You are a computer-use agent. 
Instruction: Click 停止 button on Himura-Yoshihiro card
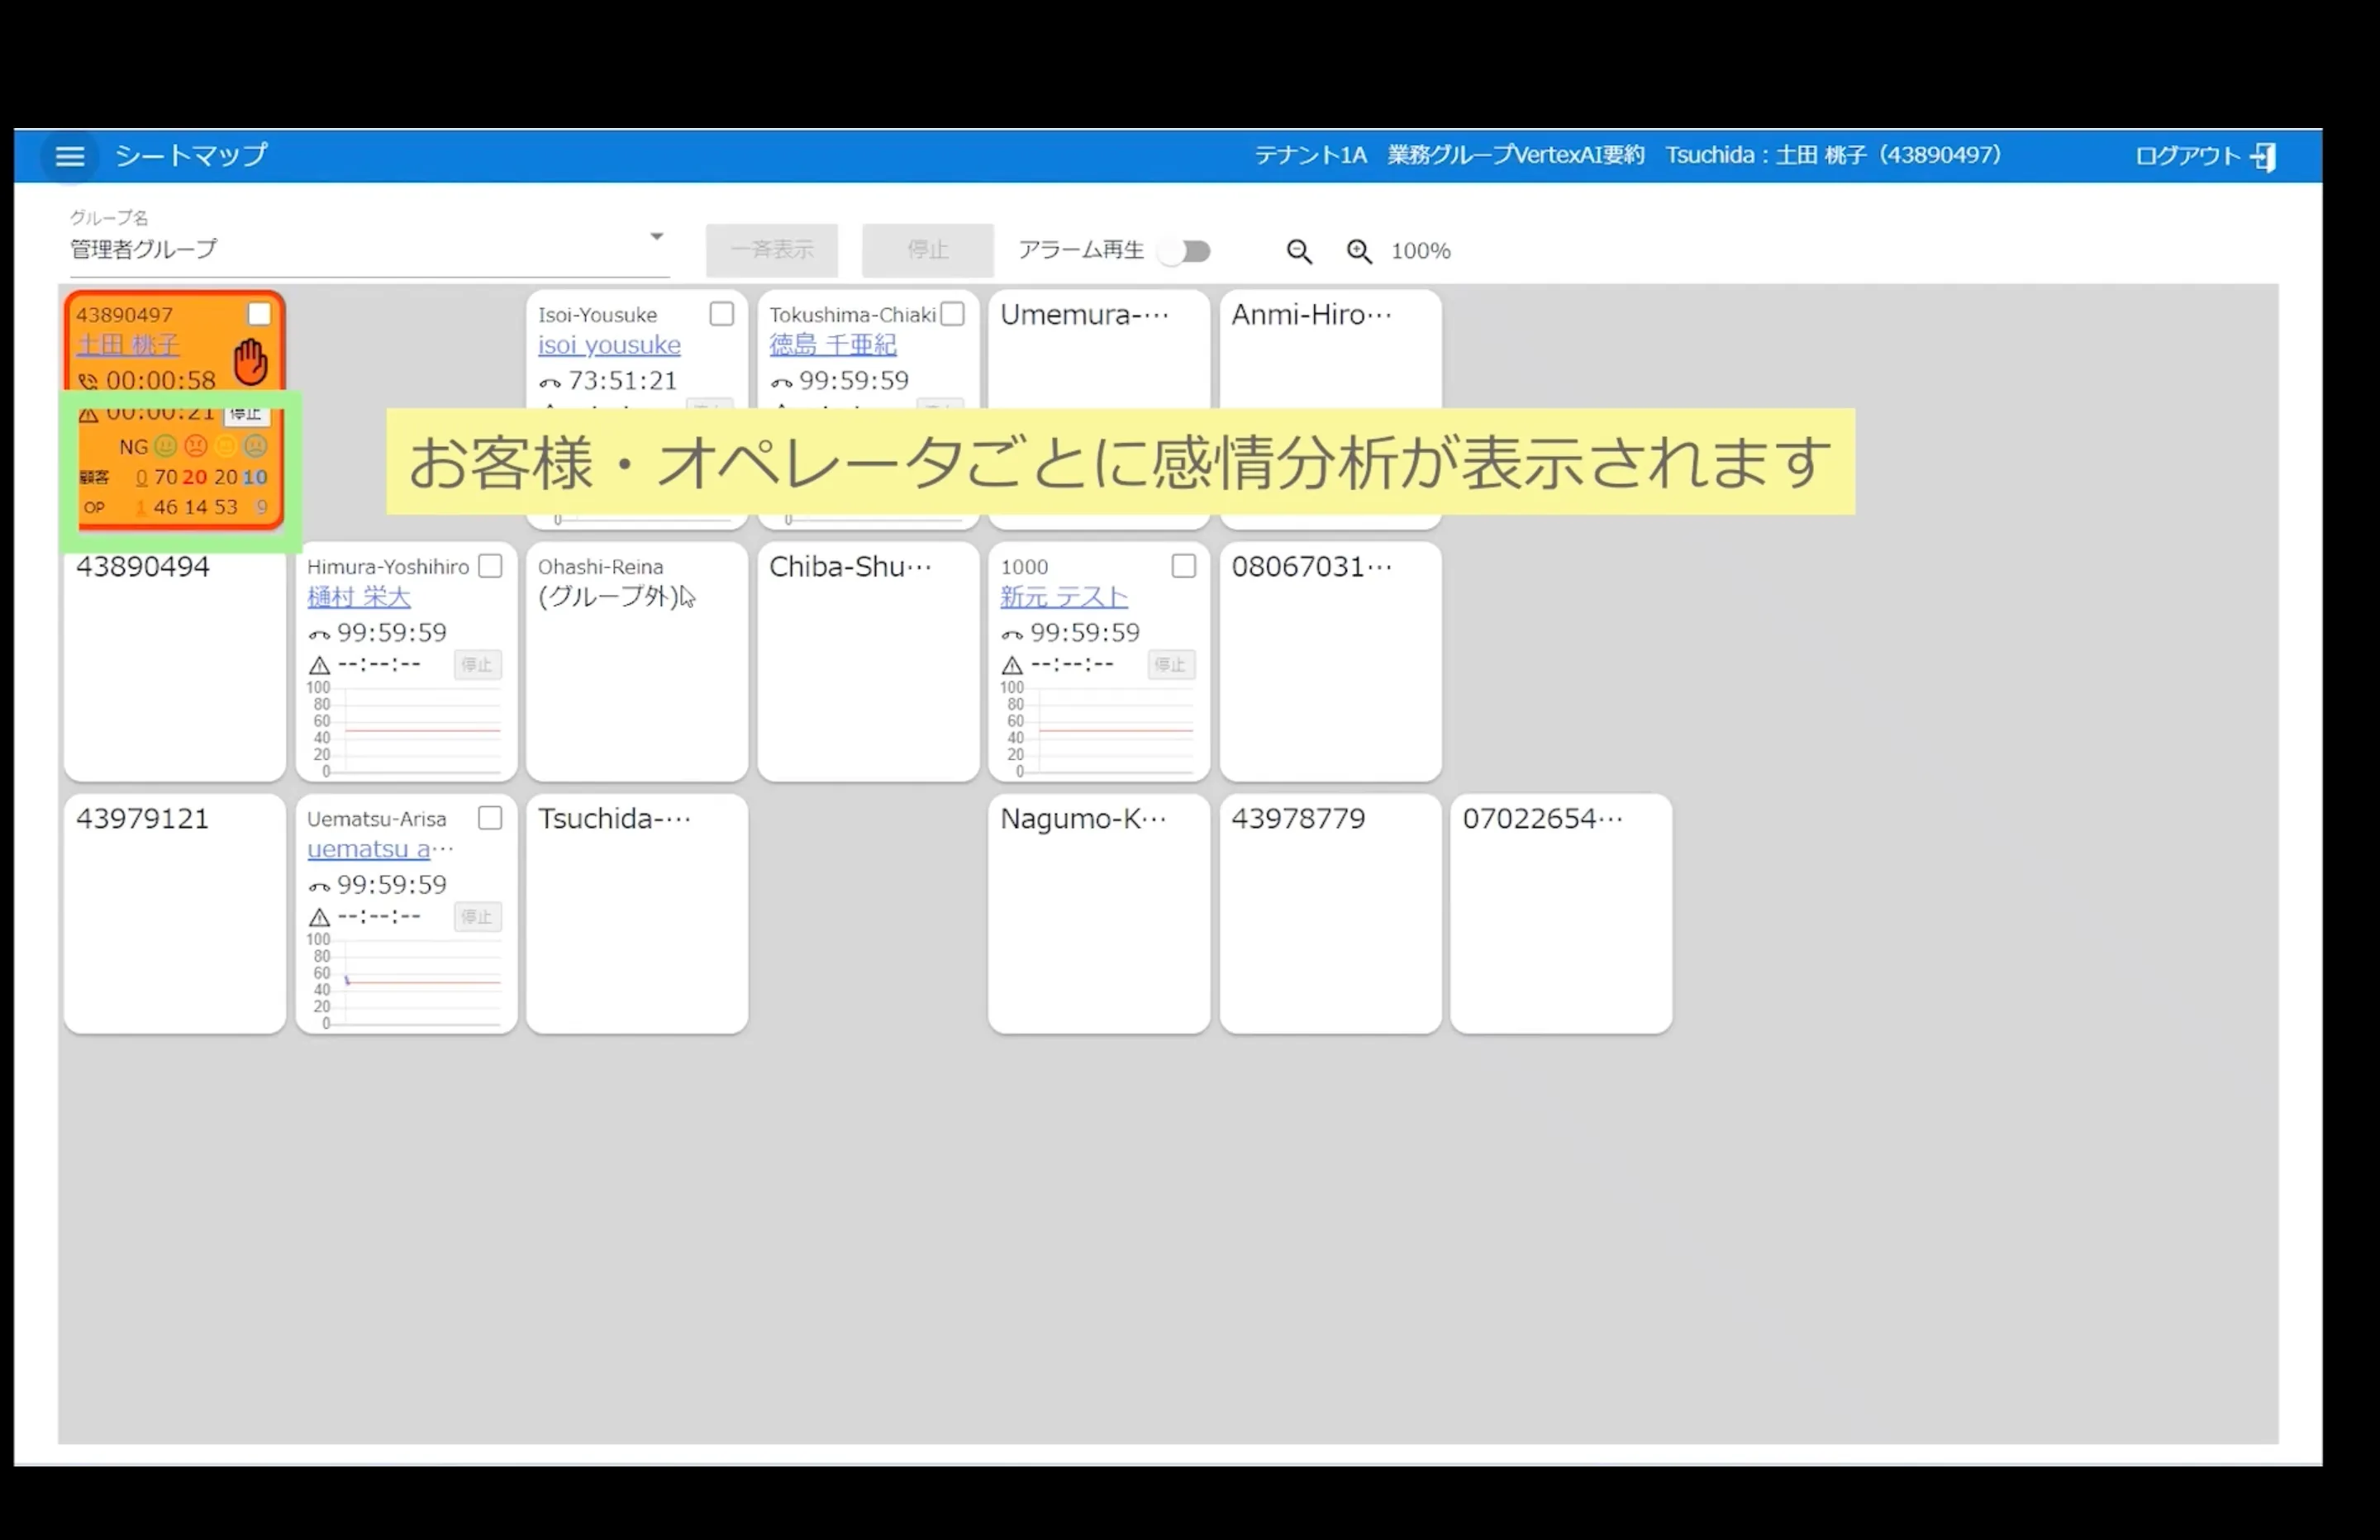point(477,665)
